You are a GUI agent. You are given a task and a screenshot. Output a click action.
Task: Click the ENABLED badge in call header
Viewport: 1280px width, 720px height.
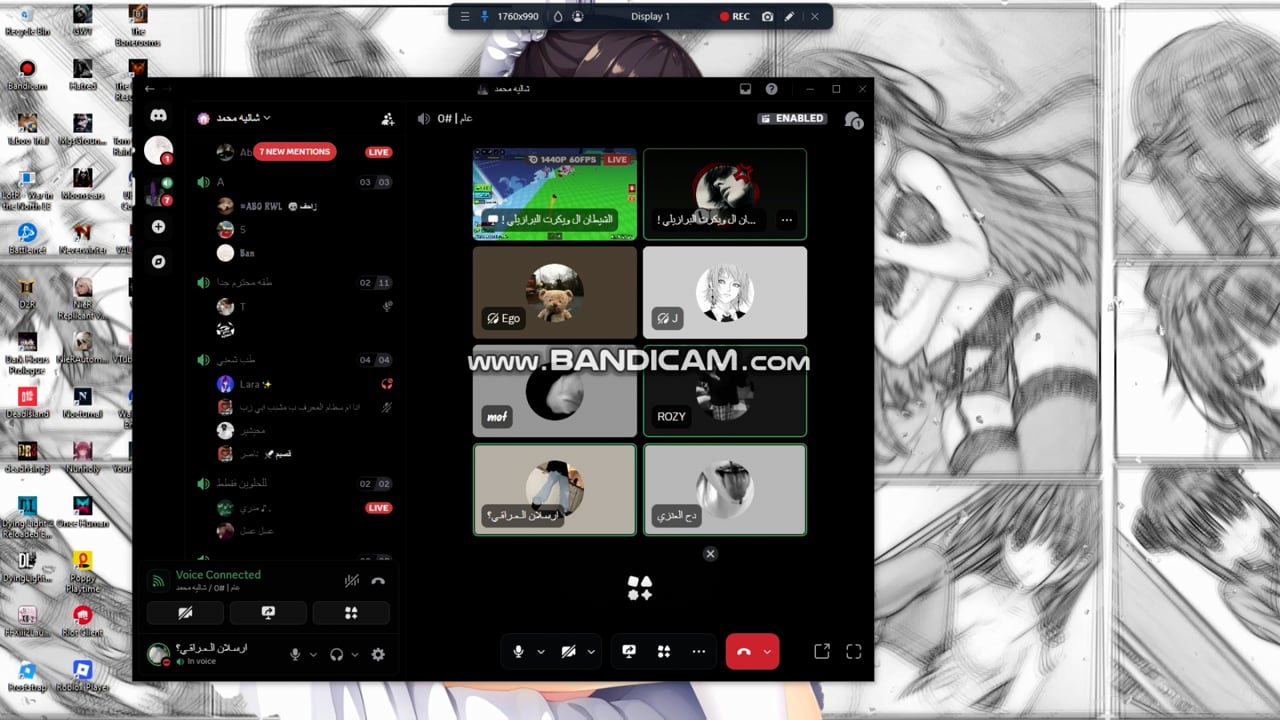click(793, 118)
